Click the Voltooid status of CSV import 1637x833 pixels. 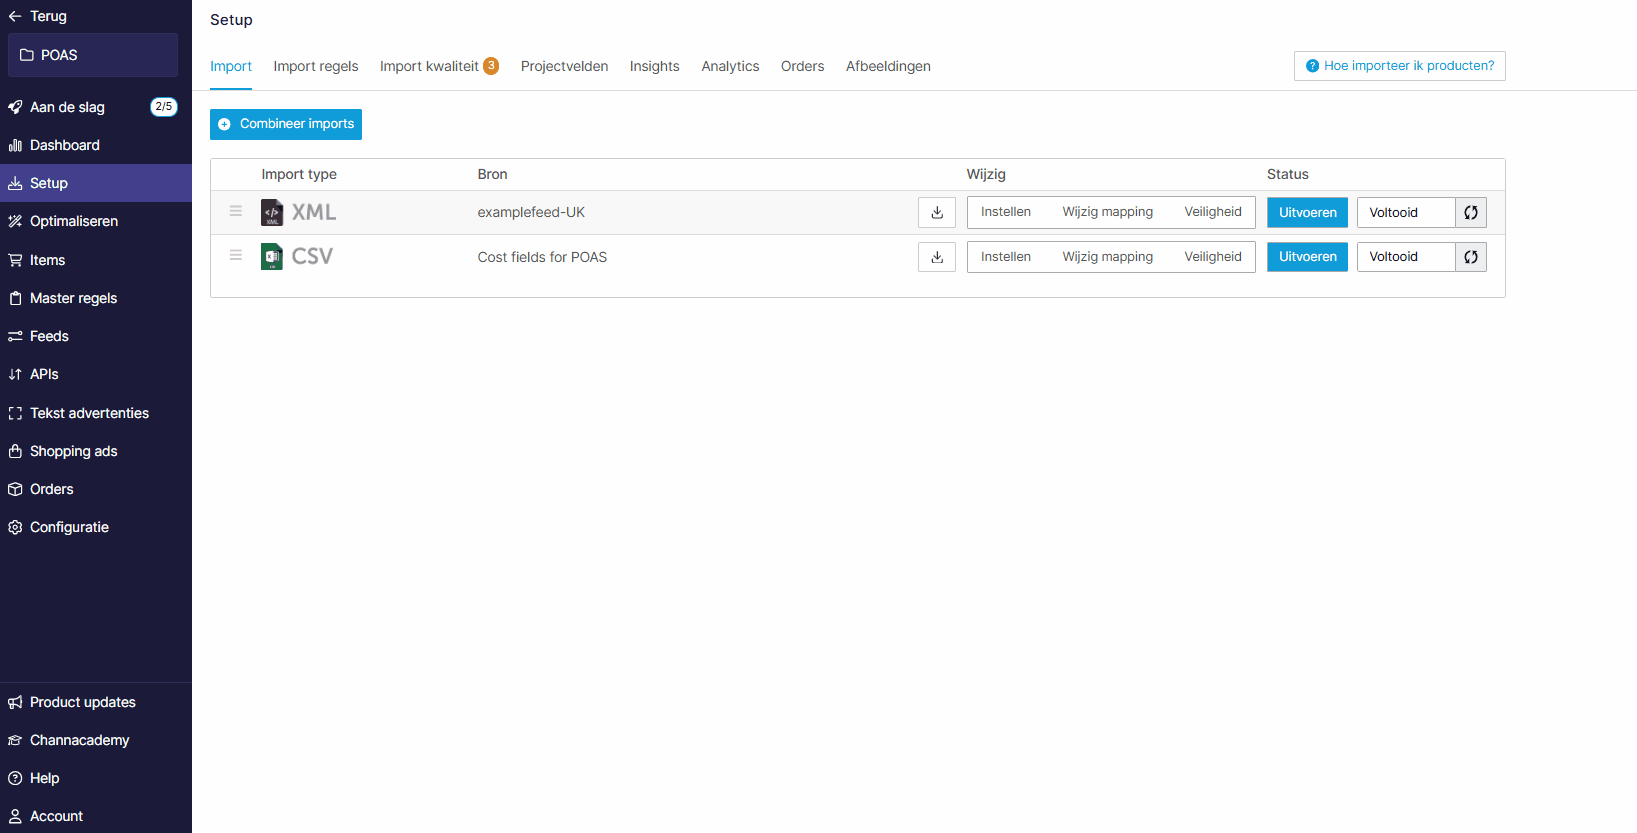click(1406, 257)
